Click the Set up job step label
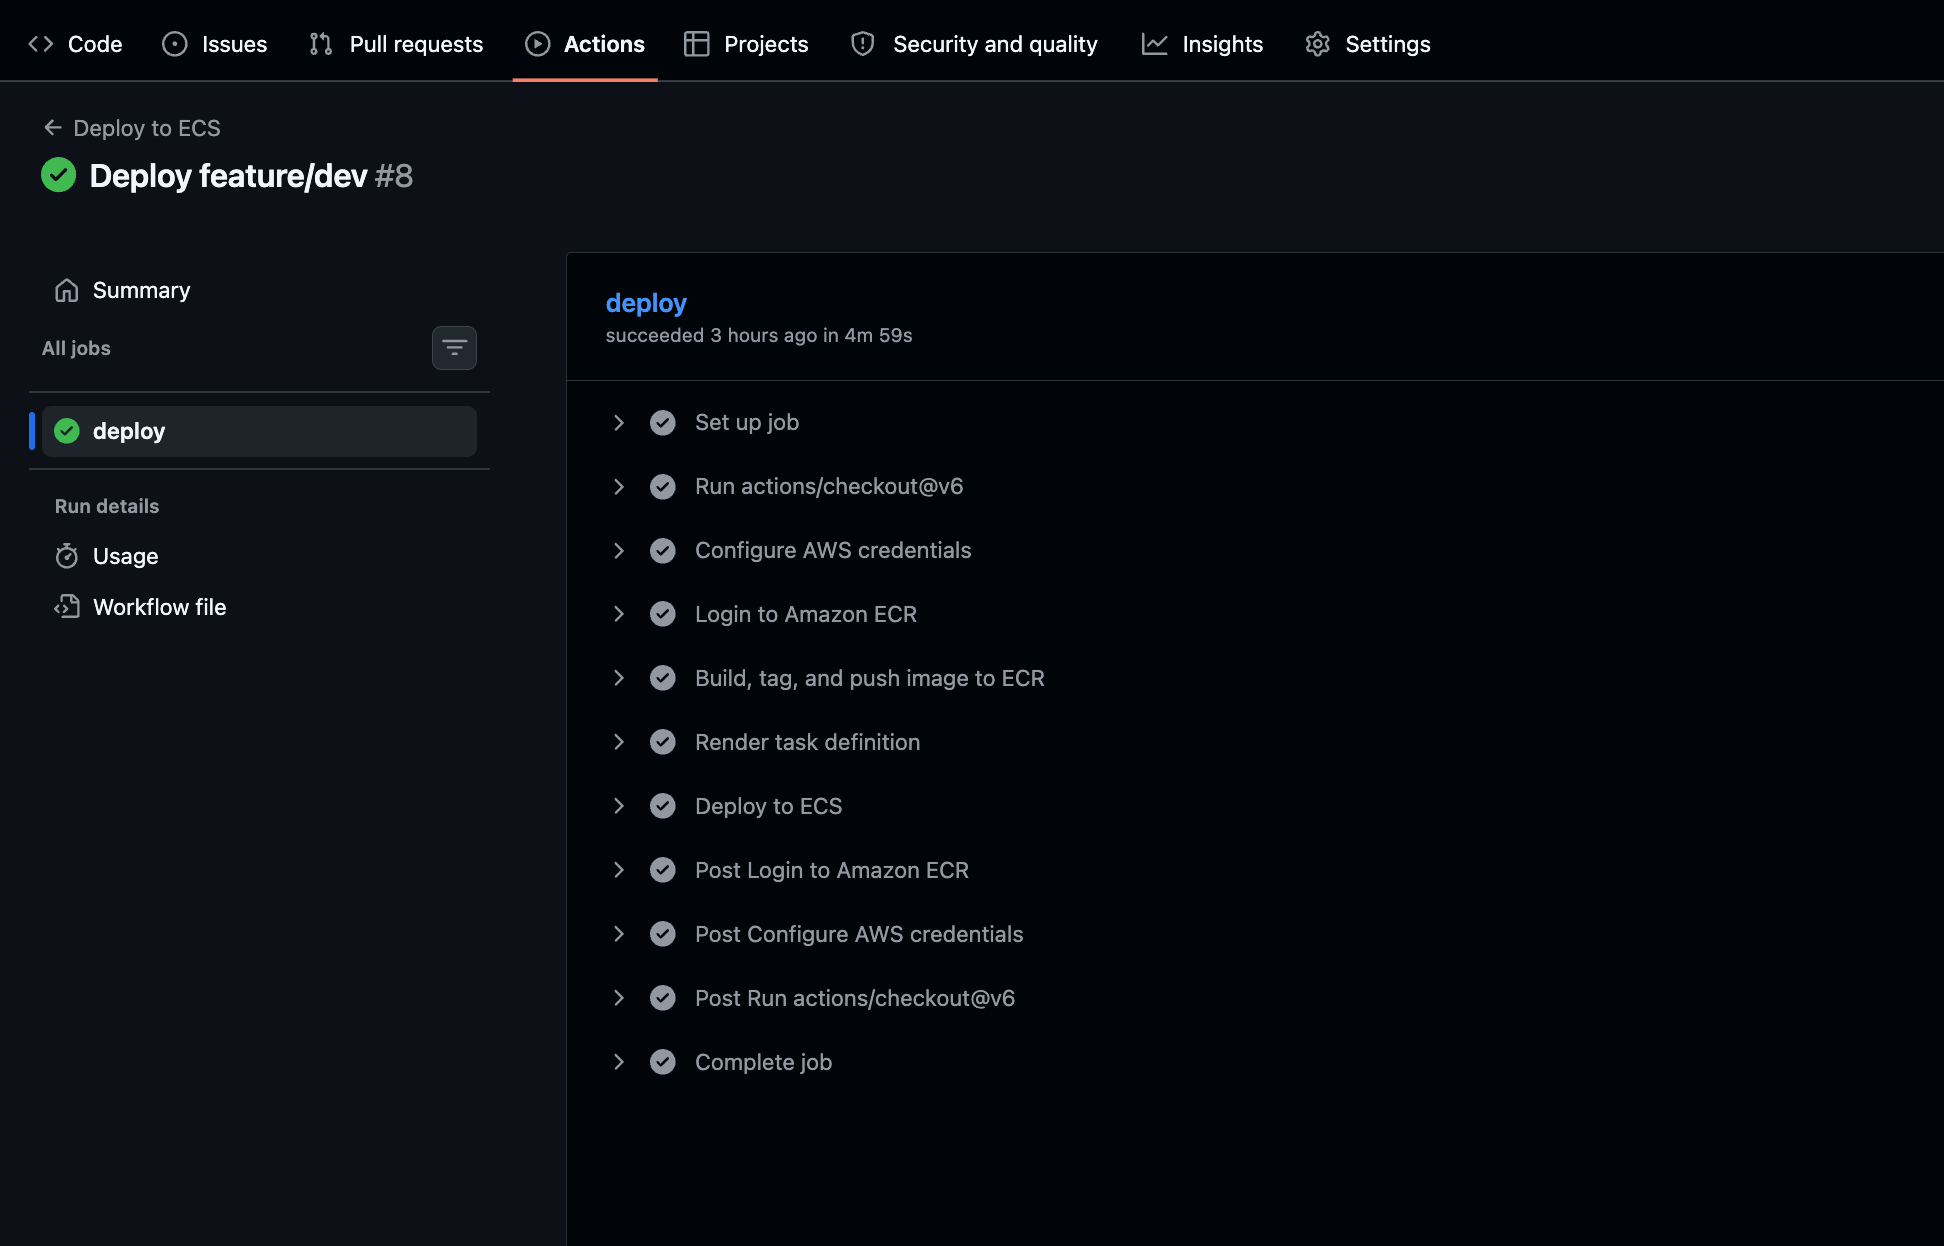The width and height of the screenshot is (1944, 1246). click(x=747, y=423)
